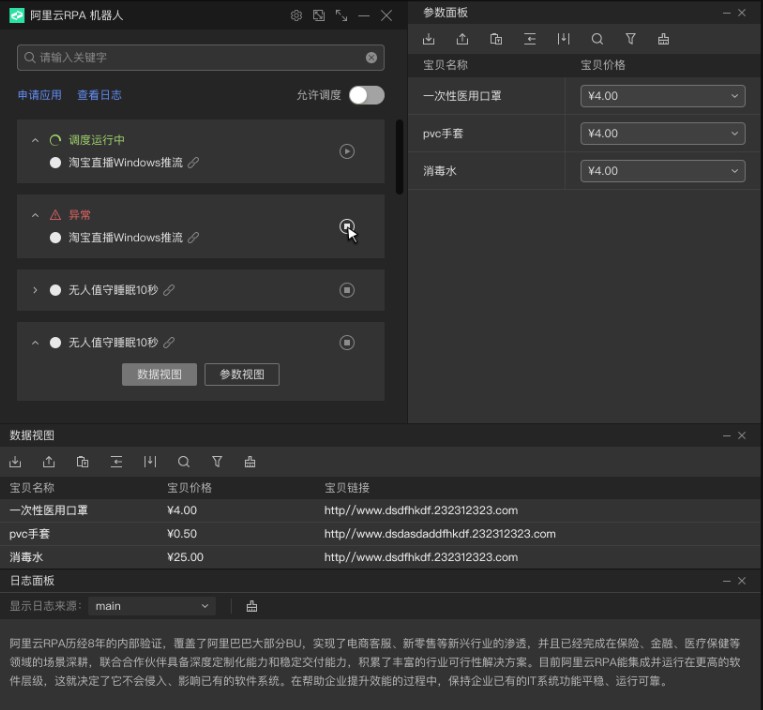The width and height of the screenshot is (763, 710).
Task: Click link icon beside 淘宝直播Windows推流 under 调度运行中
Action: point(193,163)
